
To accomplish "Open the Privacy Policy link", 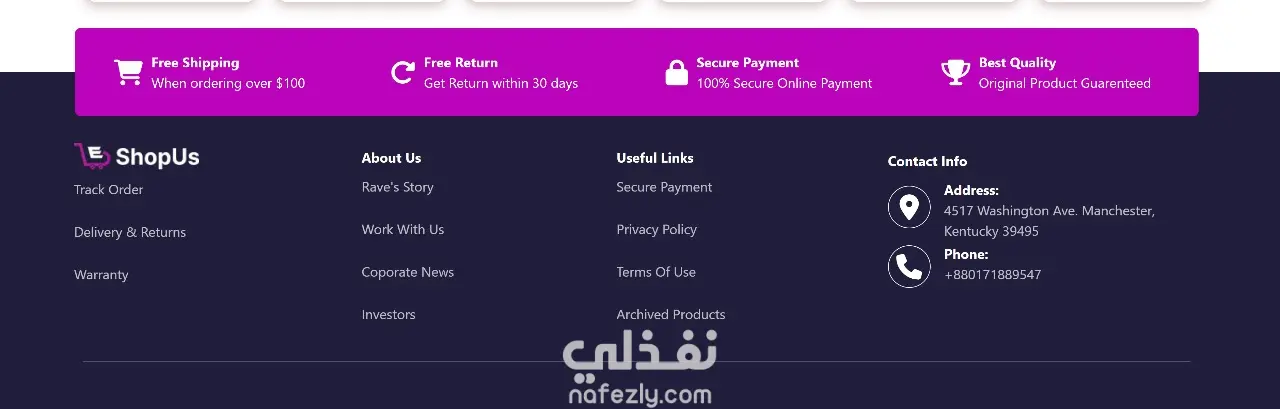I will [x=656, y=230].
